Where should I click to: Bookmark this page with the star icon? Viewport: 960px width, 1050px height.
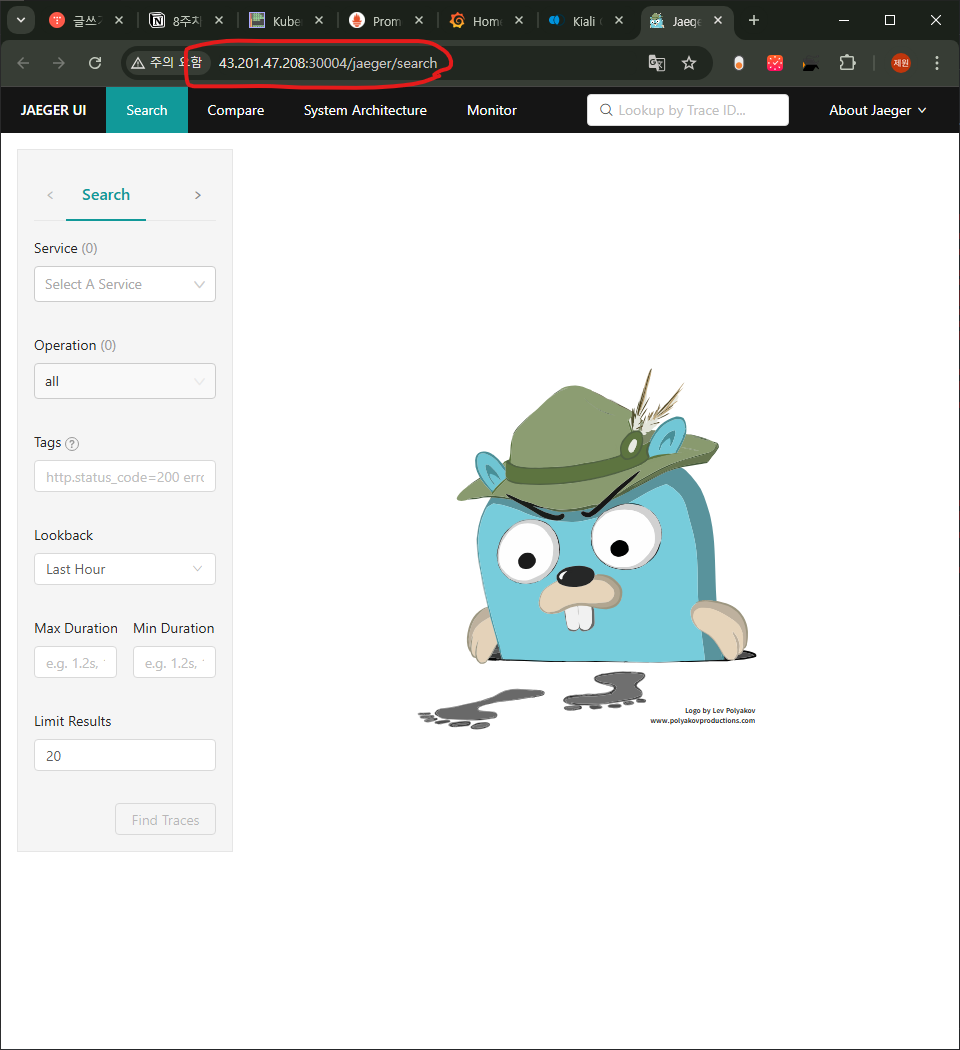pos(689,63)
